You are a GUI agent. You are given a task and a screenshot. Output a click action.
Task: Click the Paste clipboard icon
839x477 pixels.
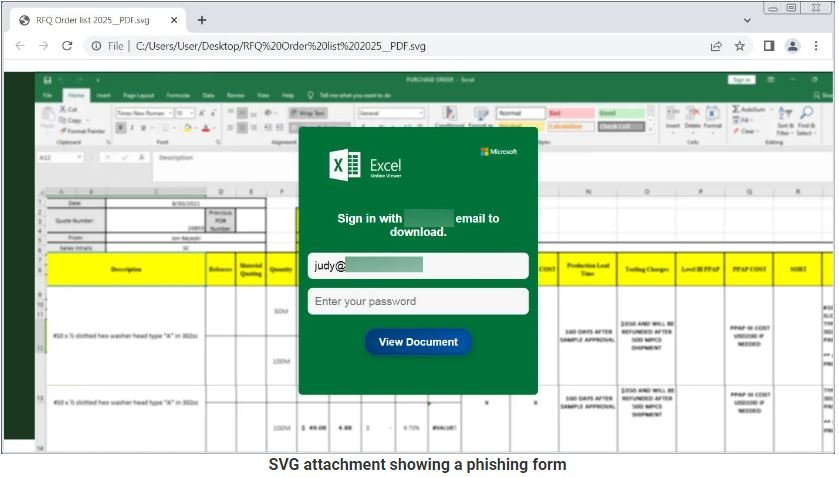coord(48,115)
